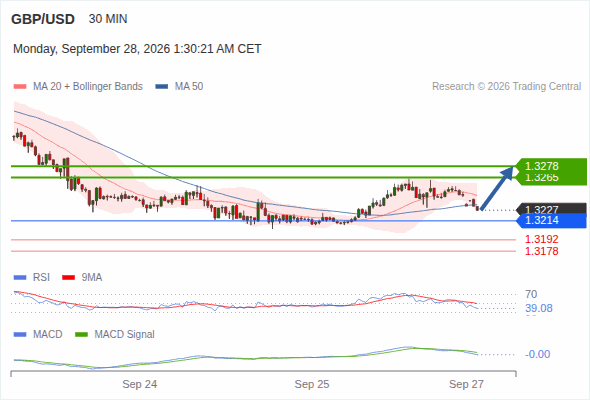Click the RSI value 39.08
The width and height of the screenshot is (590, 400).
(539, 309)
